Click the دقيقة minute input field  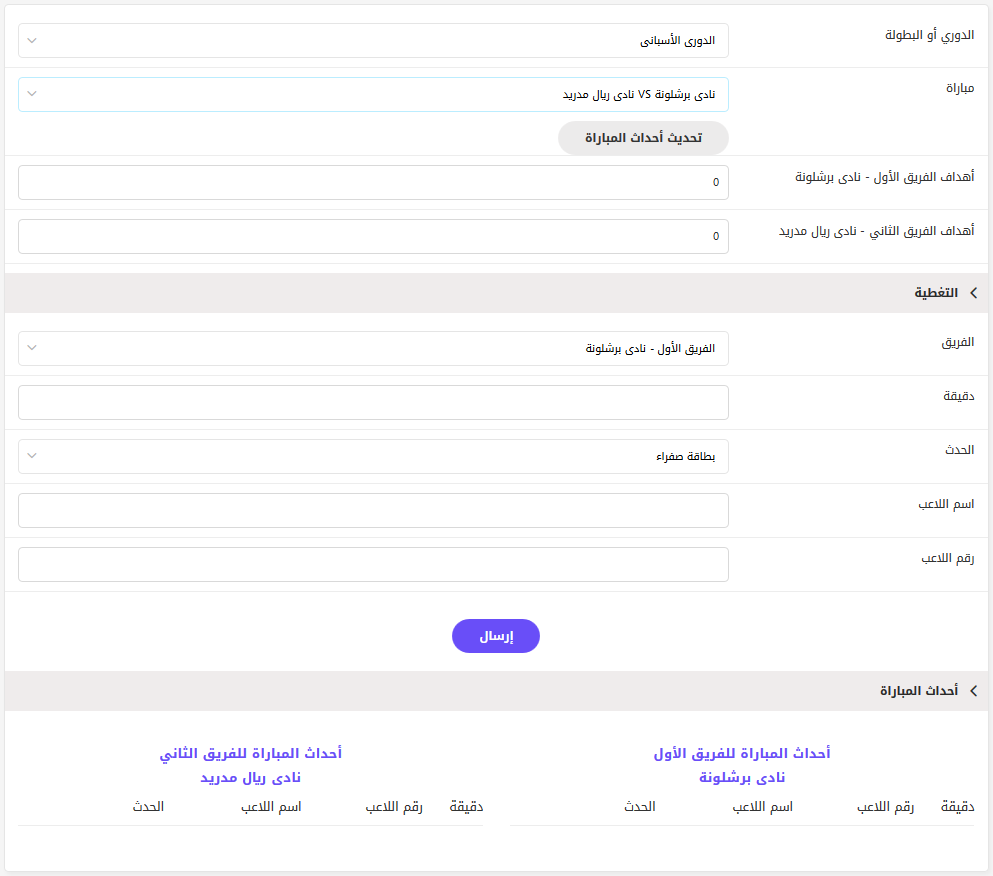coord(373,402)
